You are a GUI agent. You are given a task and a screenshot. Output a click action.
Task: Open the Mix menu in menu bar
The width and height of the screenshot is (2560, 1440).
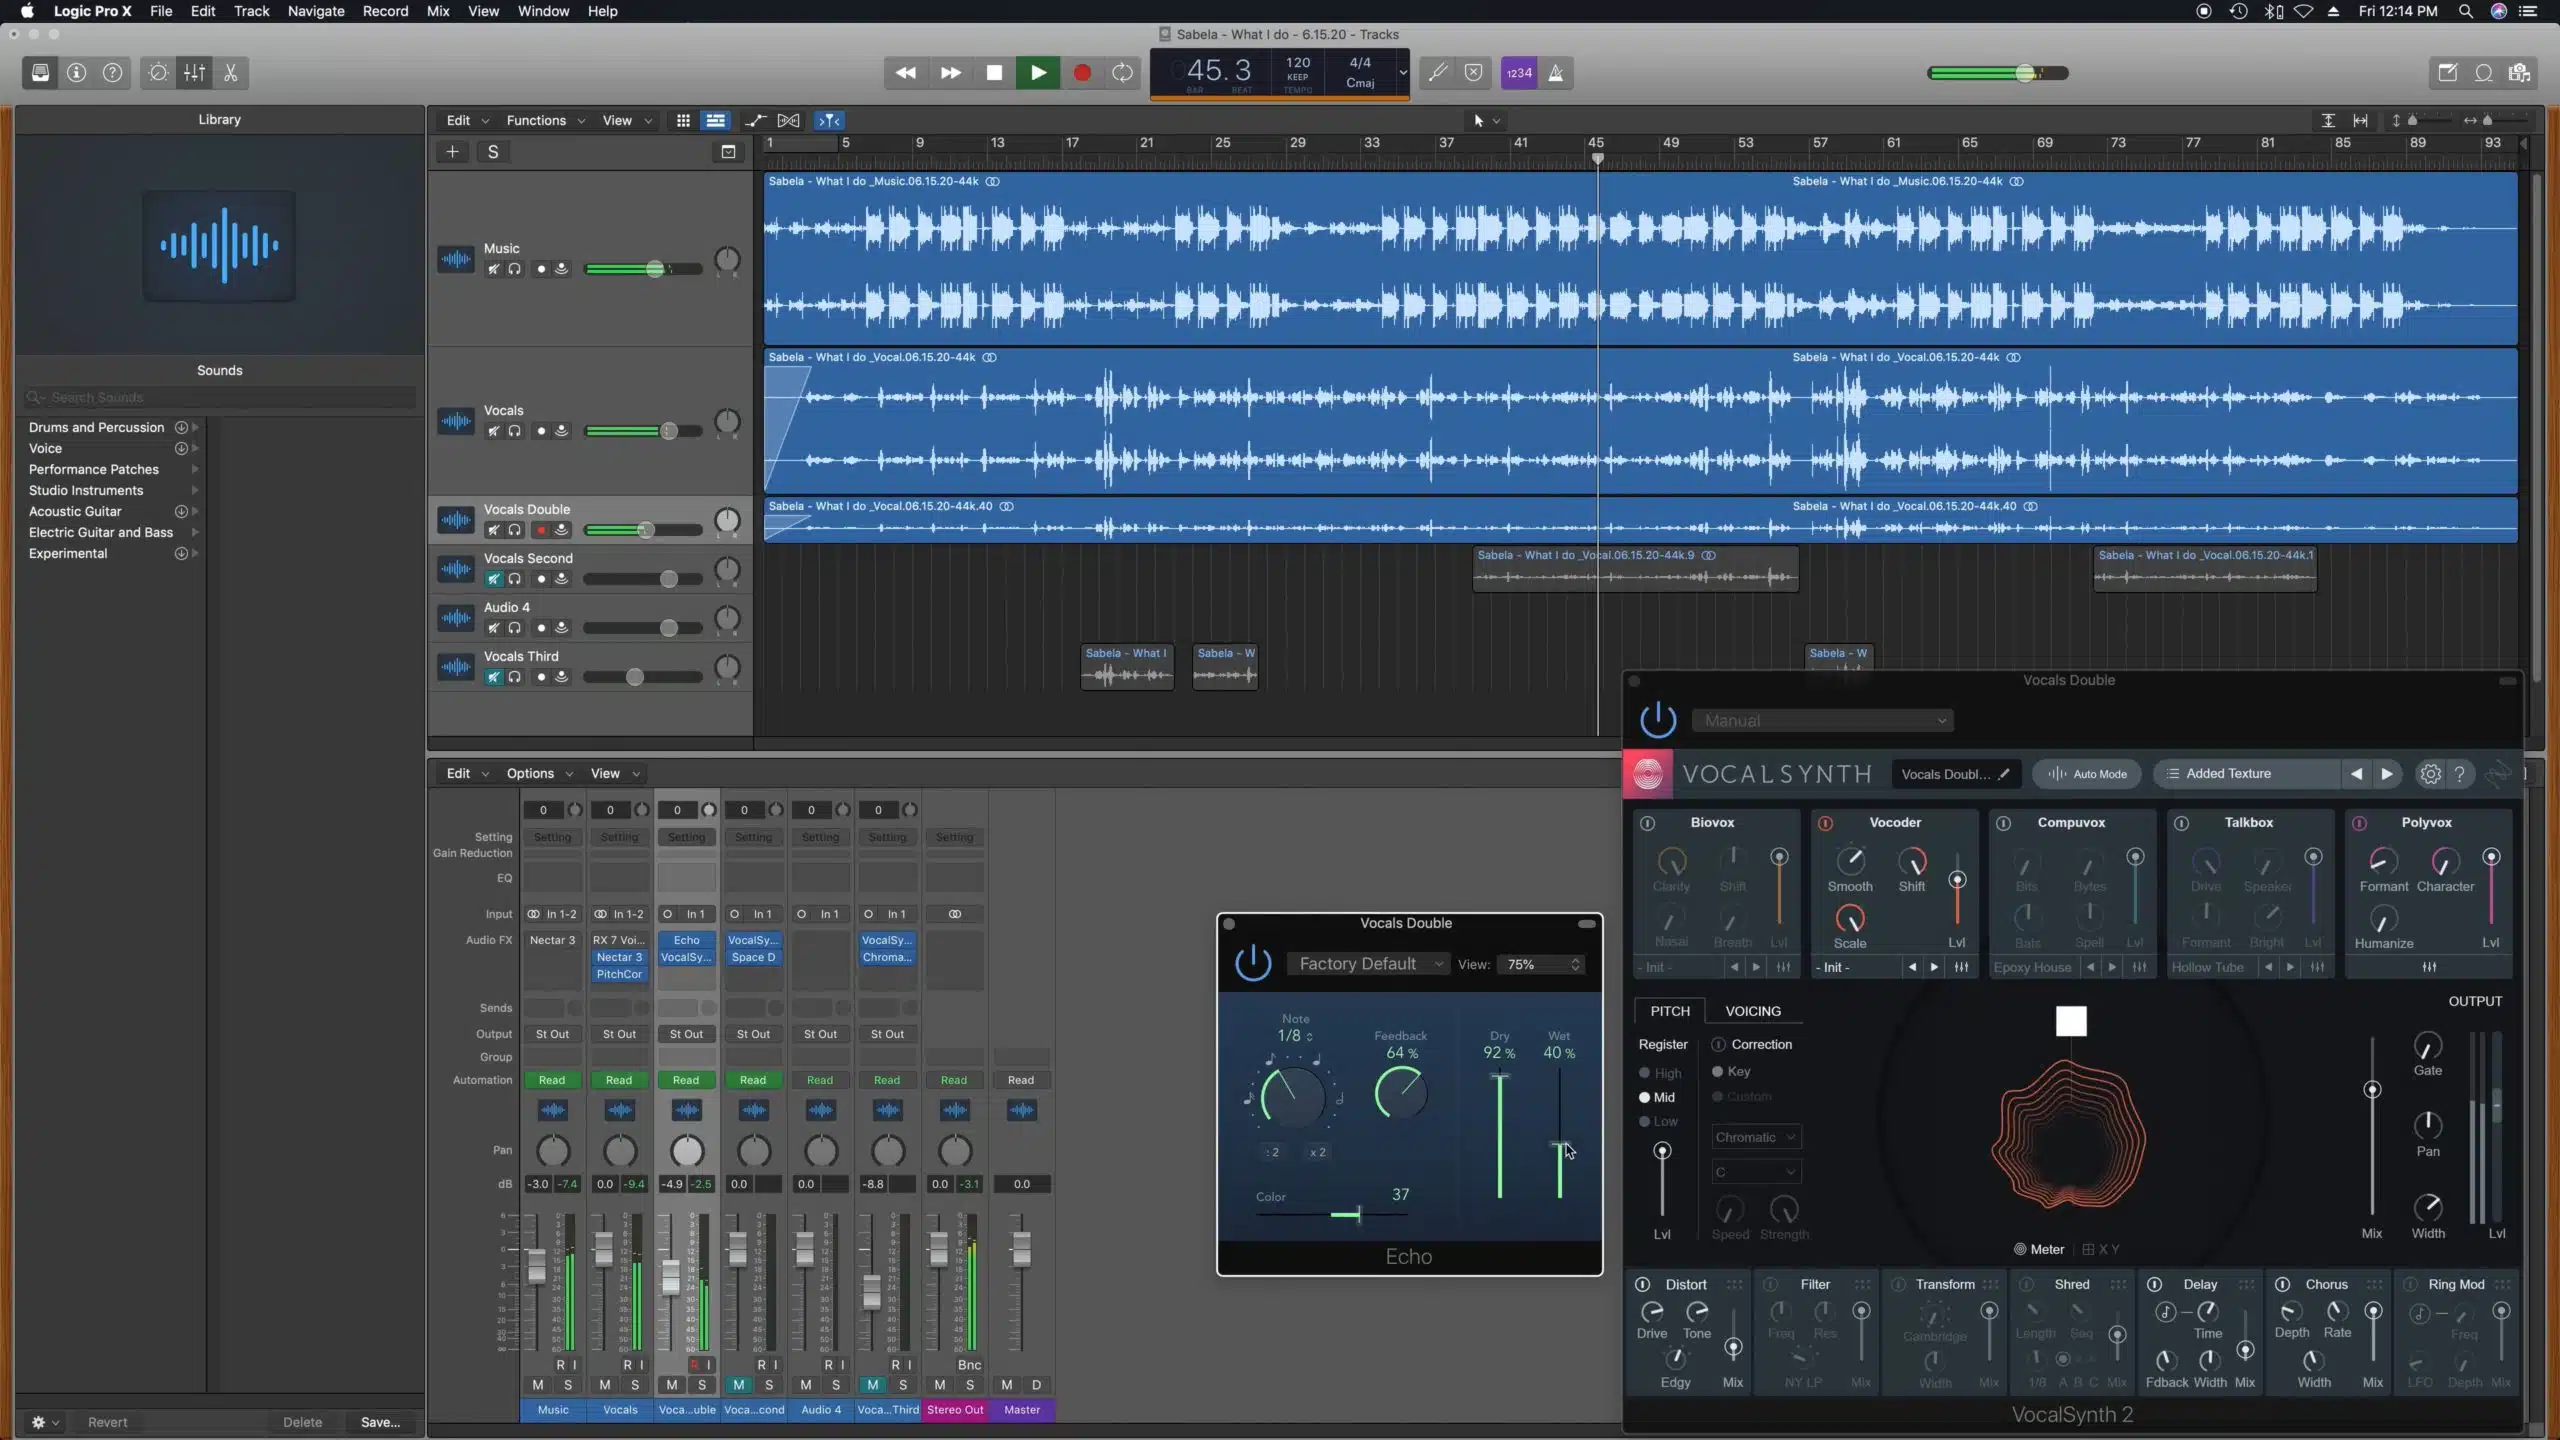click(x=438, y=11)
